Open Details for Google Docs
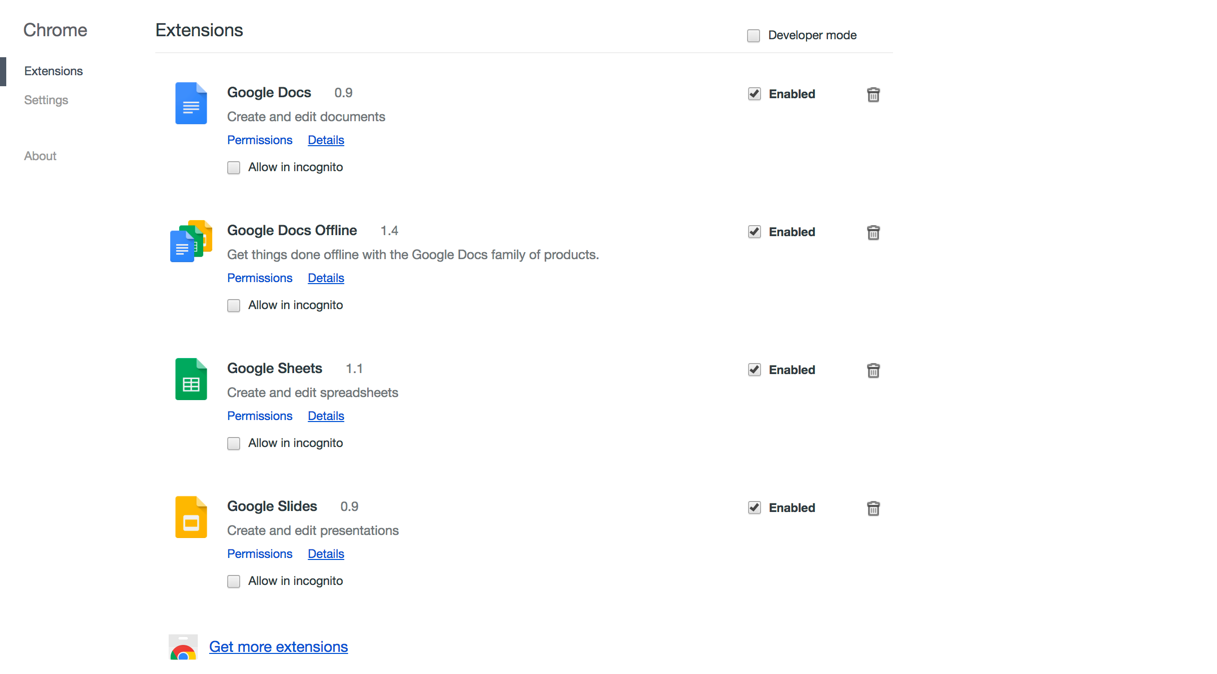 326,140
